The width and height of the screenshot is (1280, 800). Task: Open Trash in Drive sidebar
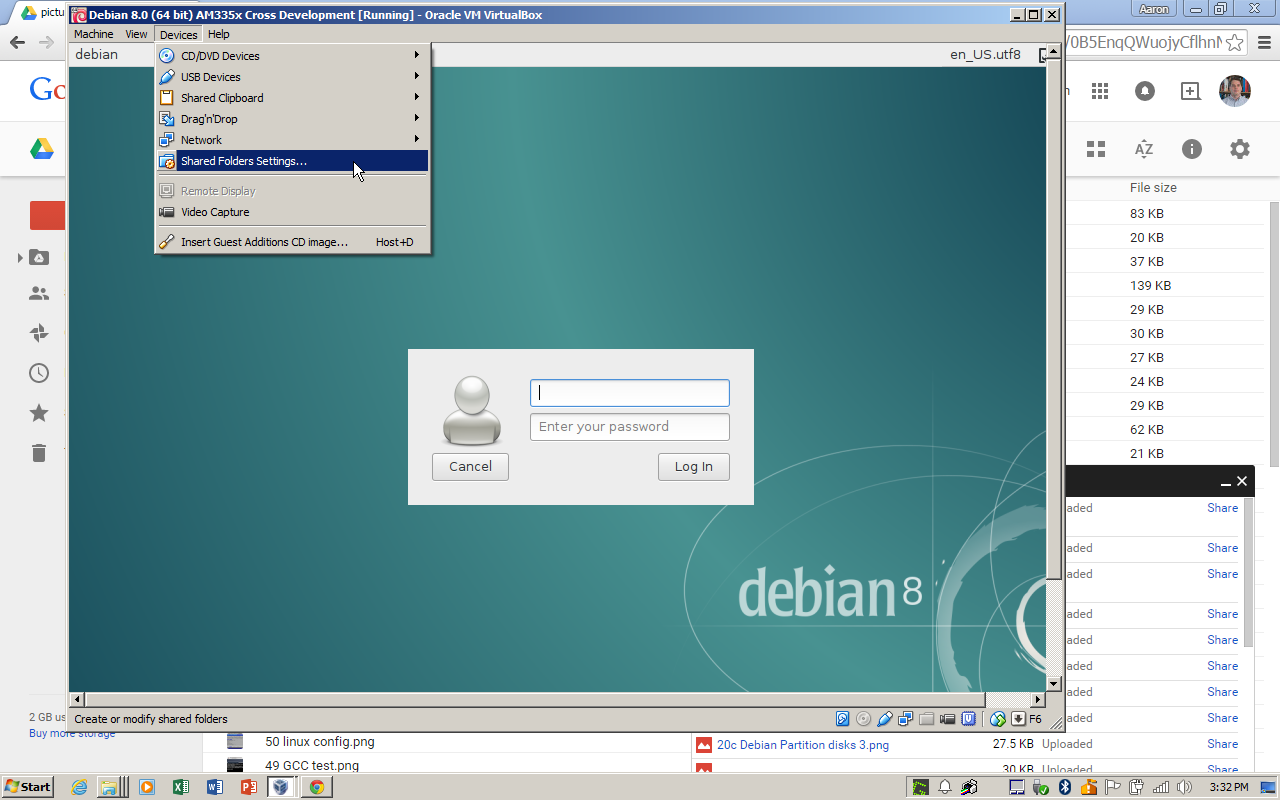[39, 453]
